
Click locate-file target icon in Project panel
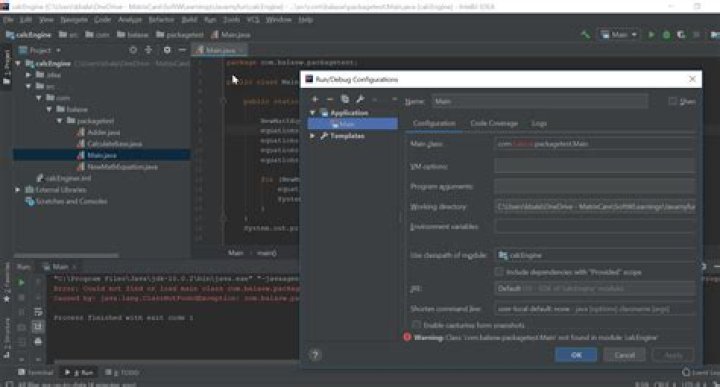(133, 50)
